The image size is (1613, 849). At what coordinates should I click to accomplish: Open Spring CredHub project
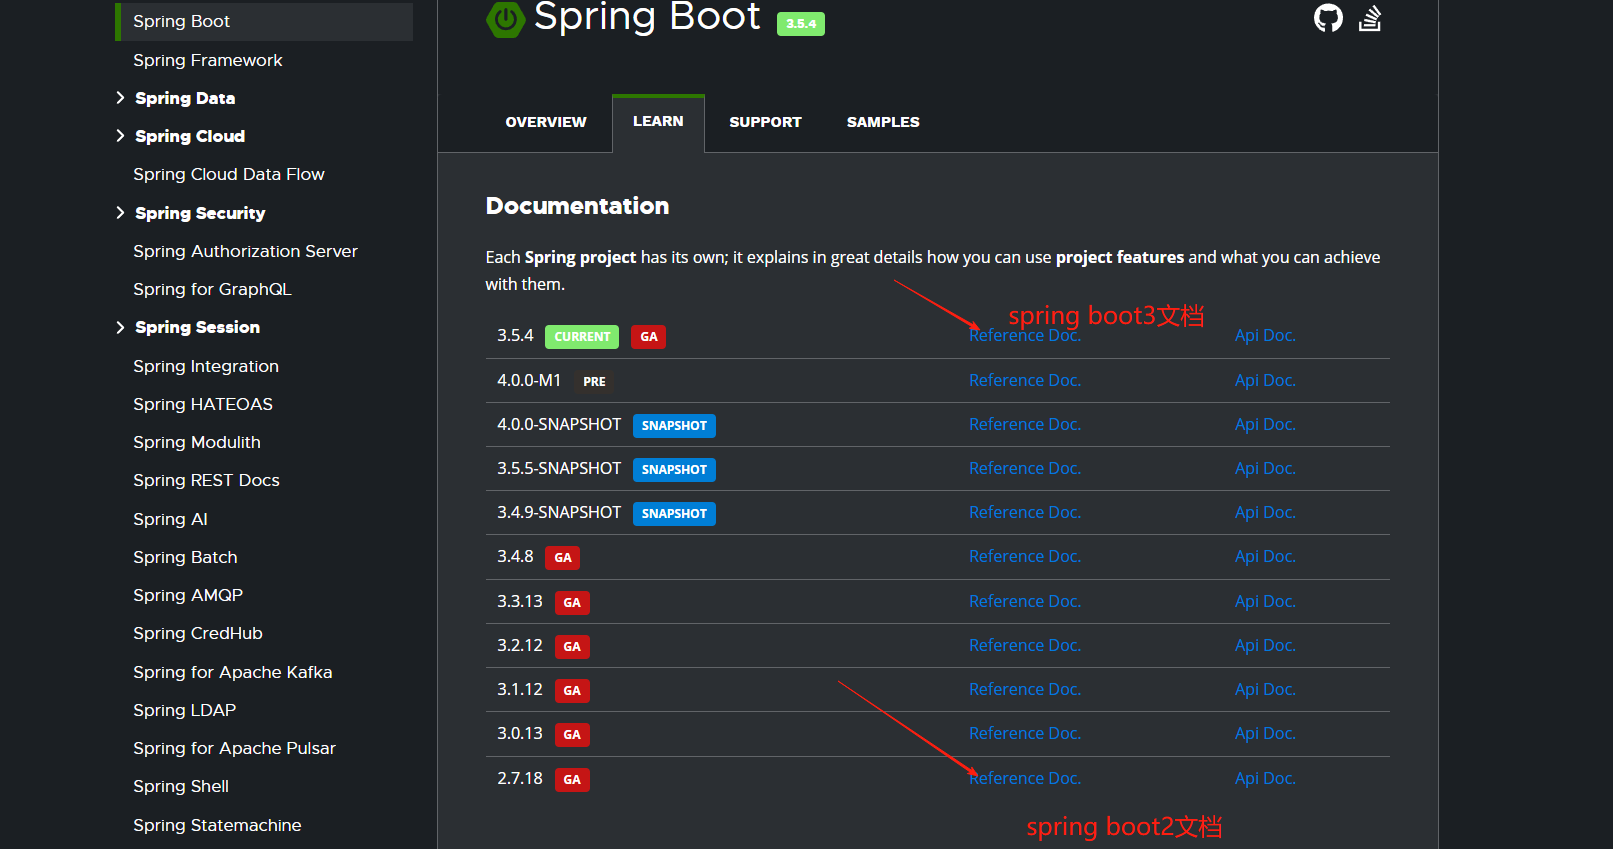pos(198,633)
